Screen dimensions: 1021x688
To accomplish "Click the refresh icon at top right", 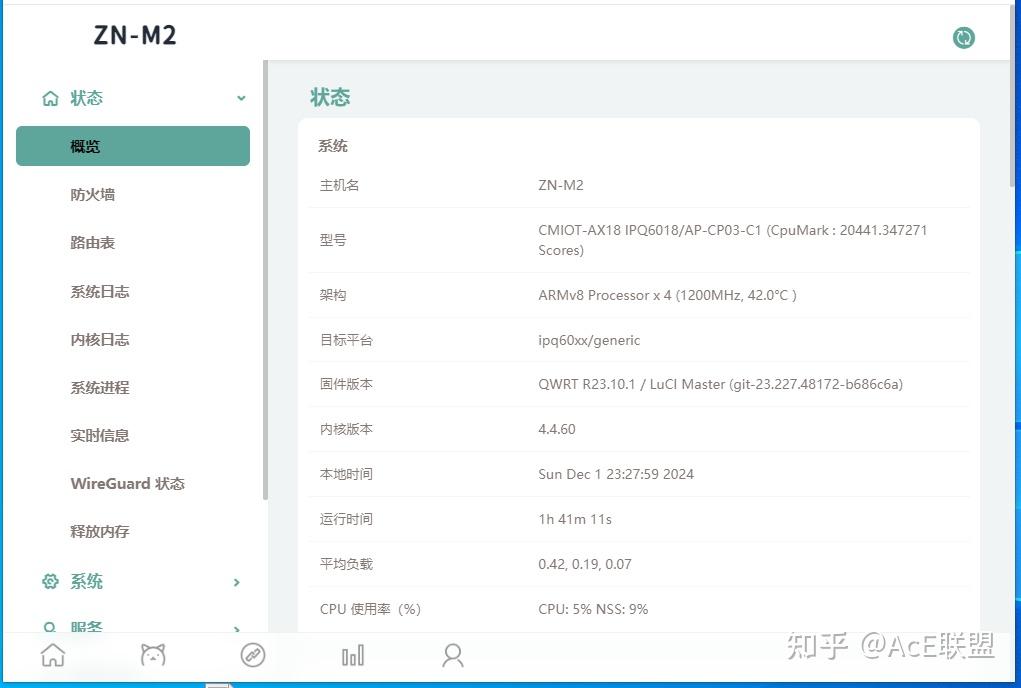I will 964,38.
